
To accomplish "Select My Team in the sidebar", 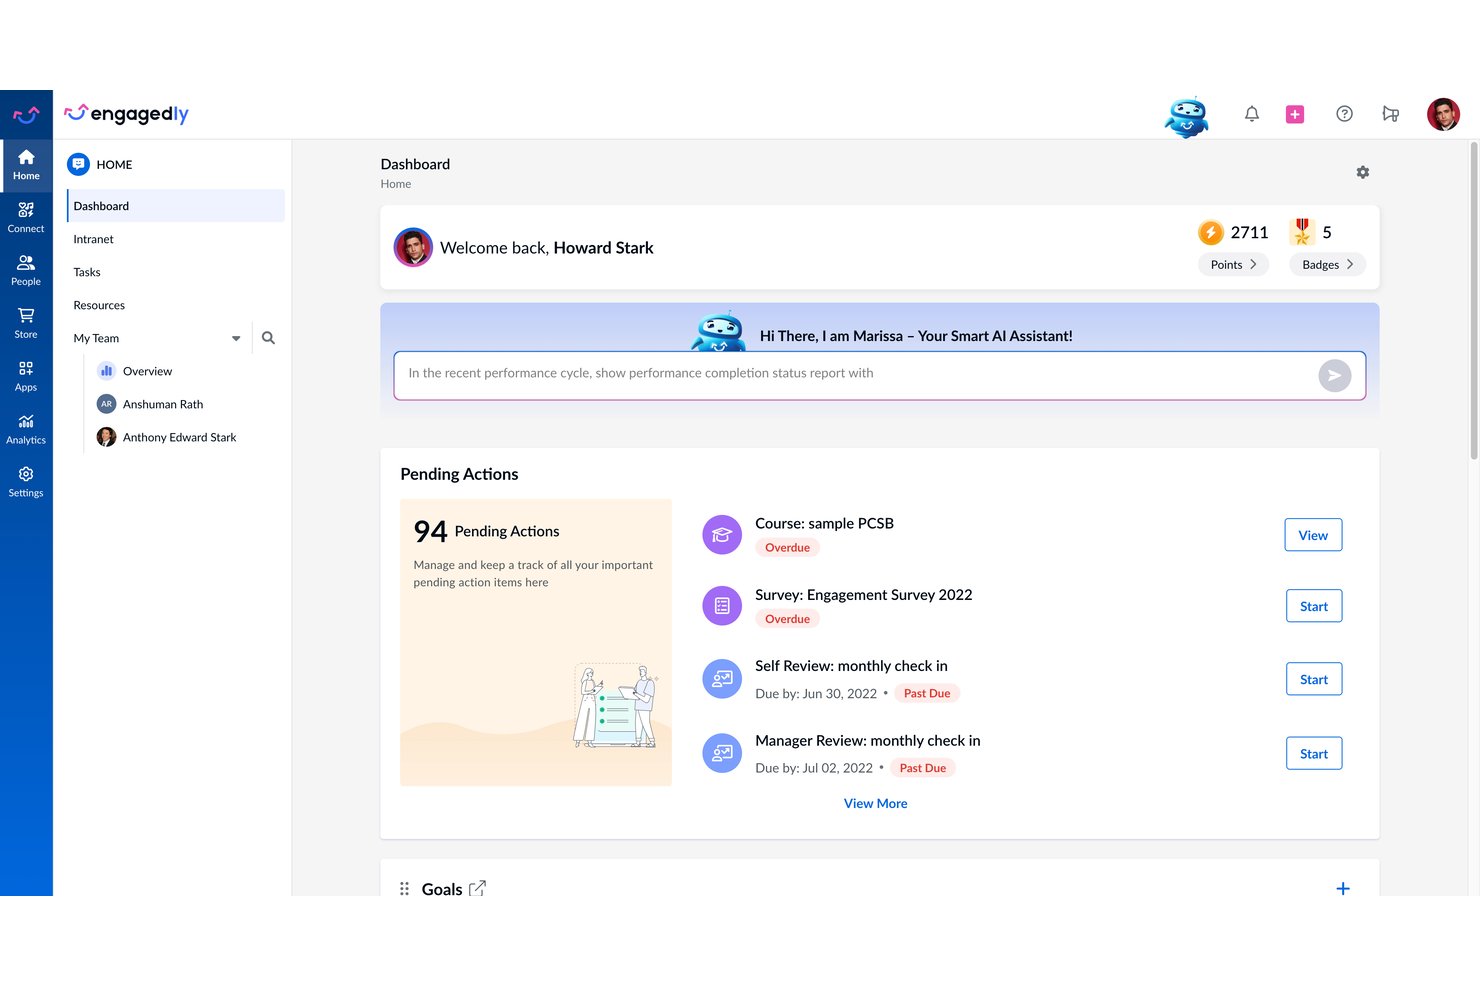I will pyautogui.click(x=96, y=338).
